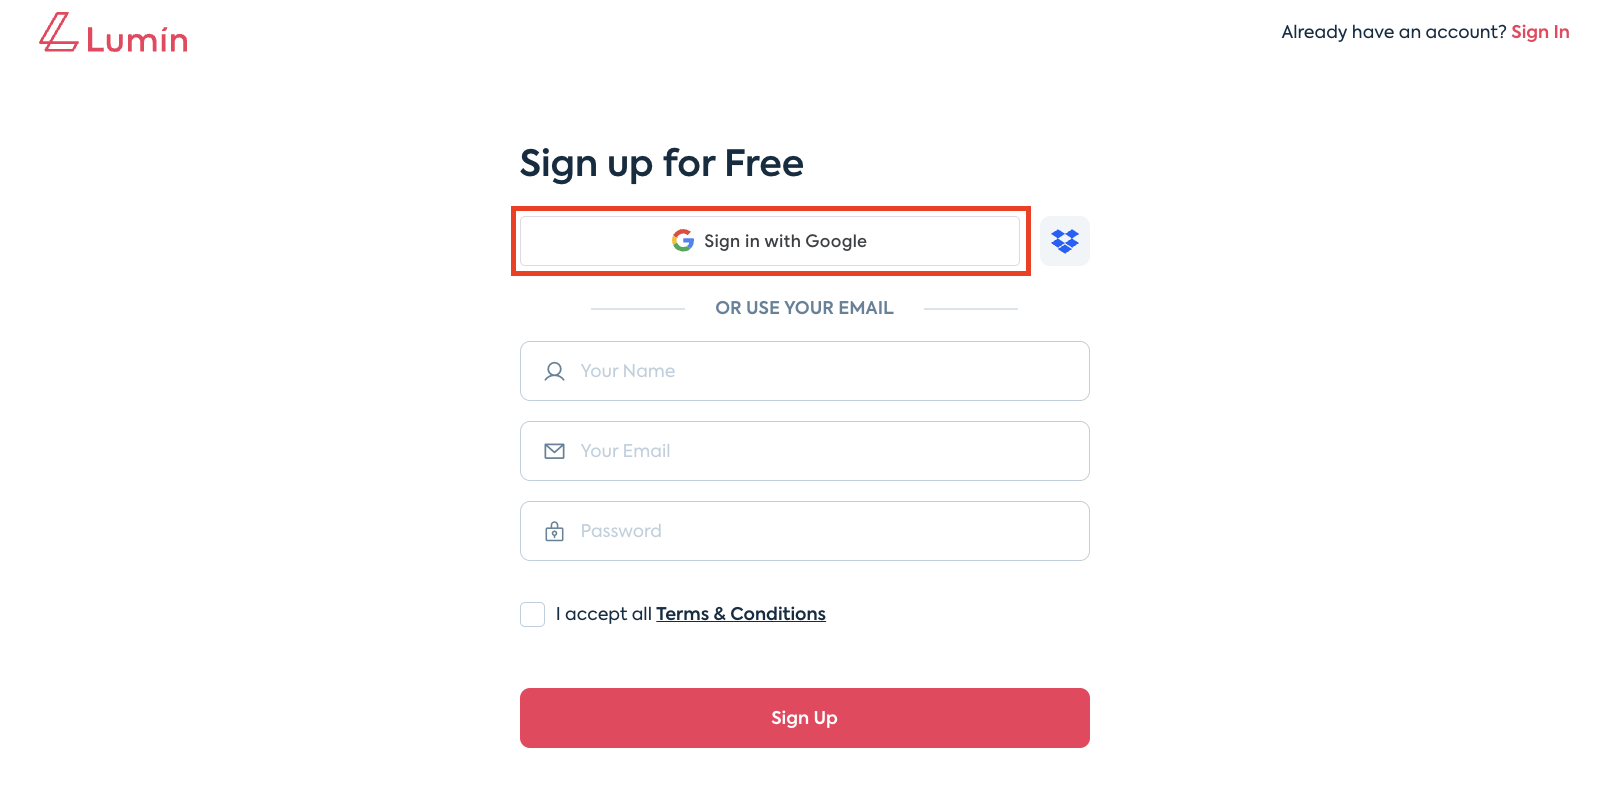Click the divider line left of OR USE YOUR EMAIL

[x=638, y=308]
